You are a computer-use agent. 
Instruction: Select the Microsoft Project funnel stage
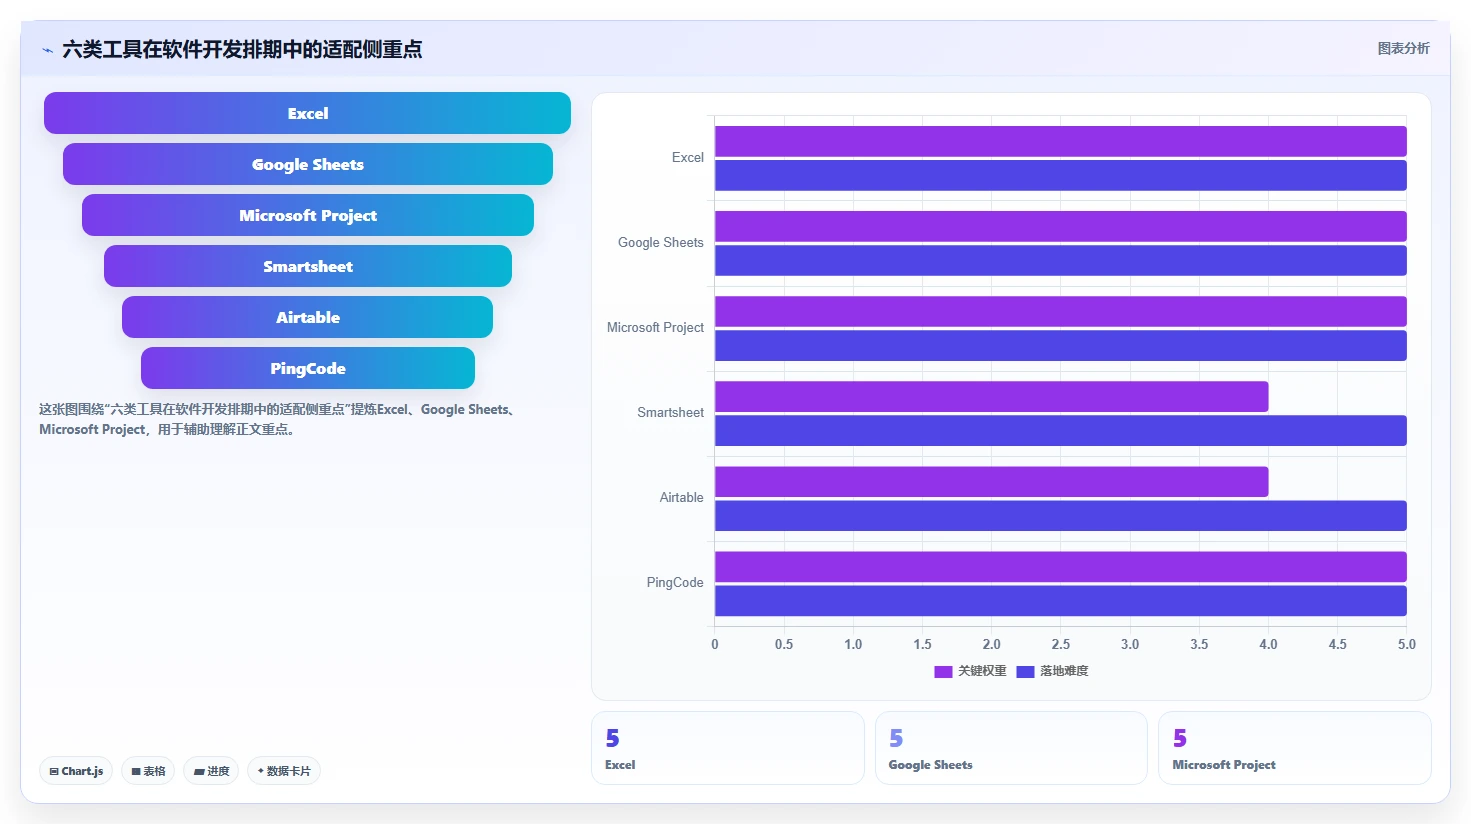(307, 215)
